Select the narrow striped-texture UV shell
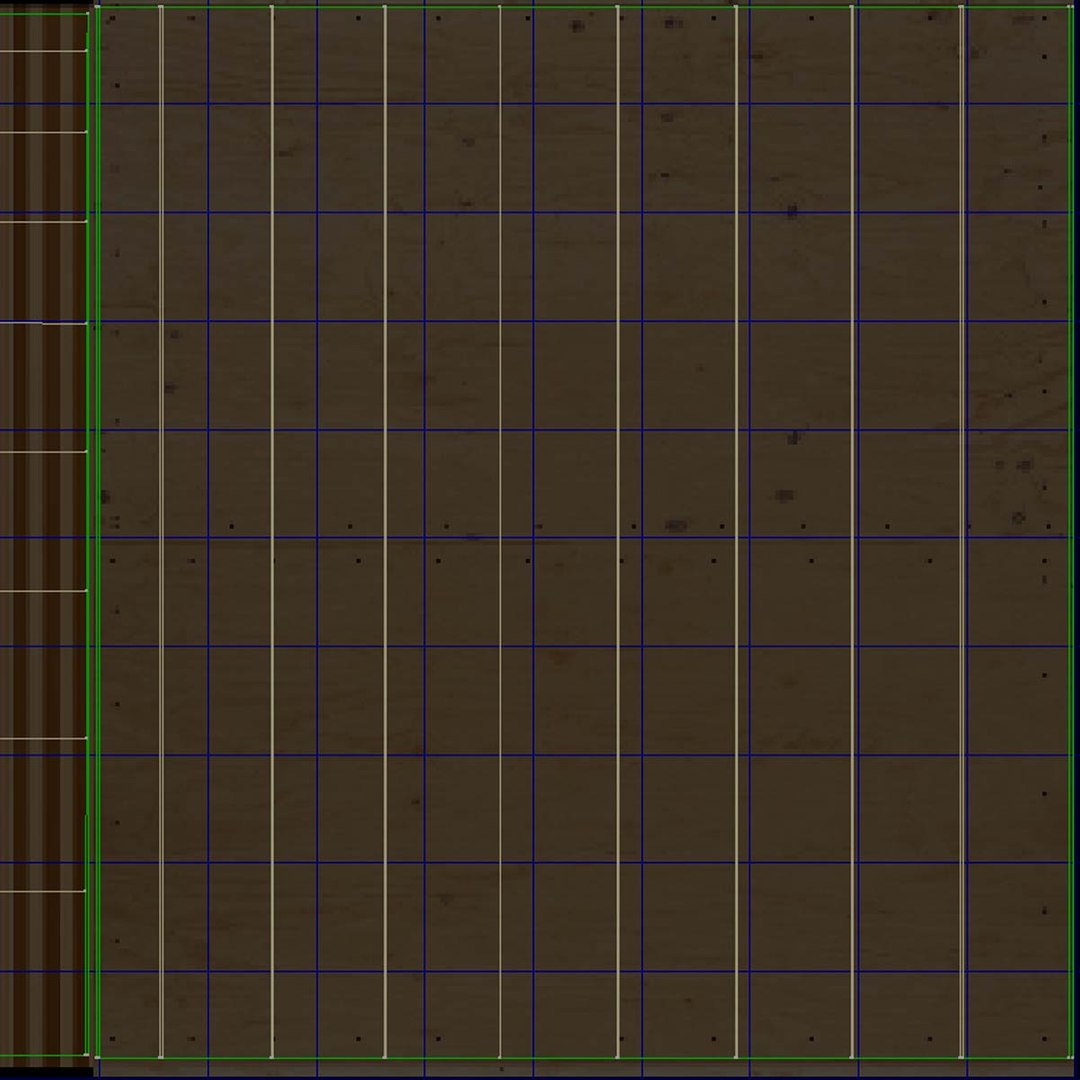1080x1080 pixels. coord(43,534)
